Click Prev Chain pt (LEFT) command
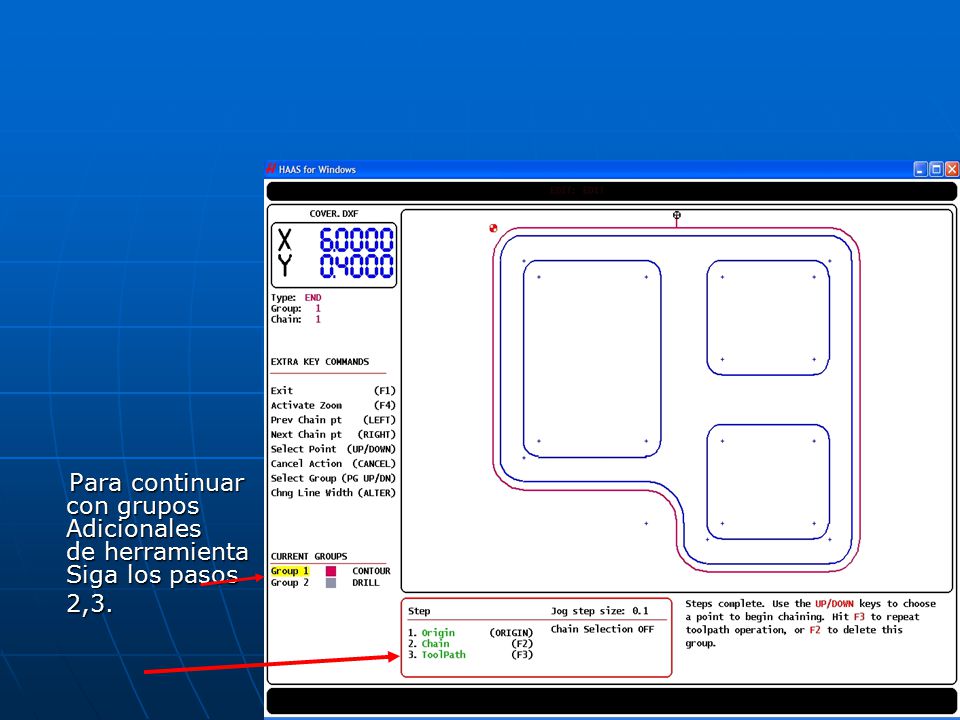Image resolution: width=960 pixels, height=720 pixels. coord(333,420)
